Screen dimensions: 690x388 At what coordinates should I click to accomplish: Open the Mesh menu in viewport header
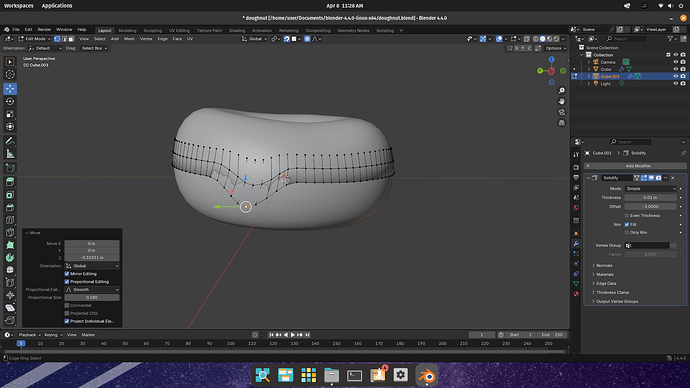pyautogui.click(x=129, y=39)
